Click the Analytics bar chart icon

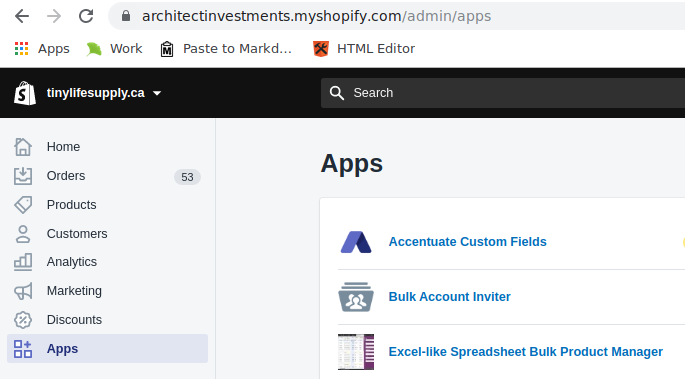[23, 262]
